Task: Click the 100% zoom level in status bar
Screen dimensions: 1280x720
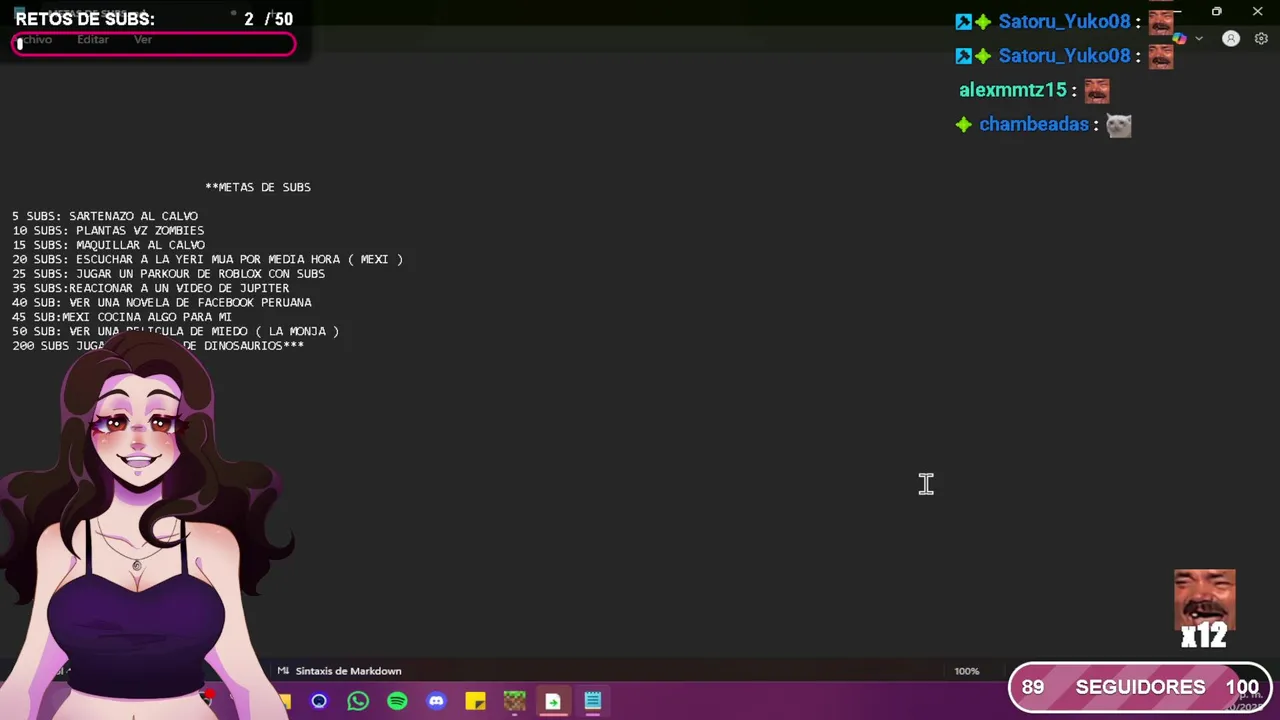Action: tap(967, 671)
